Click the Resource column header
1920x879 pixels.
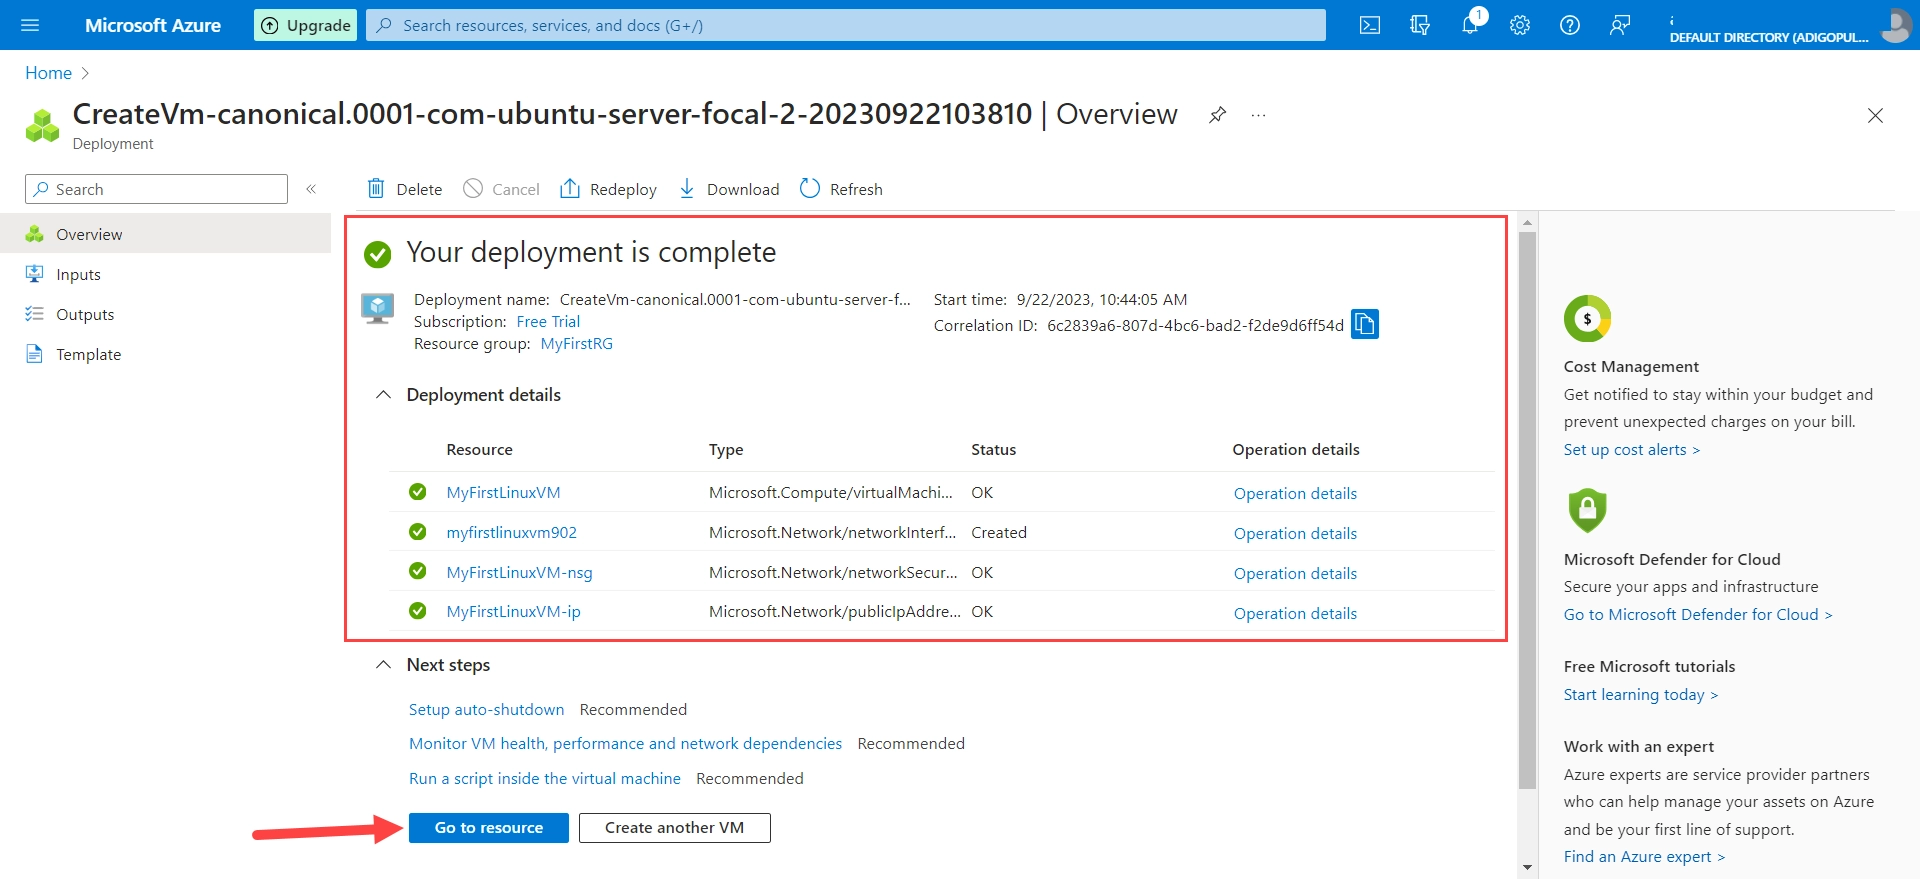click(479, 450)
